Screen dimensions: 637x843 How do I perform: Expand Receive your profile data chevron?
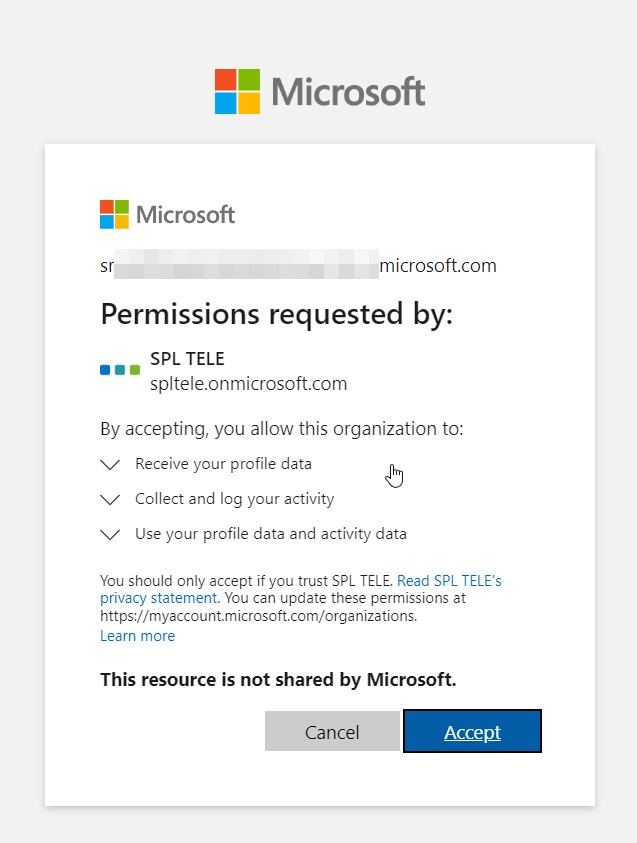[110, 465]
